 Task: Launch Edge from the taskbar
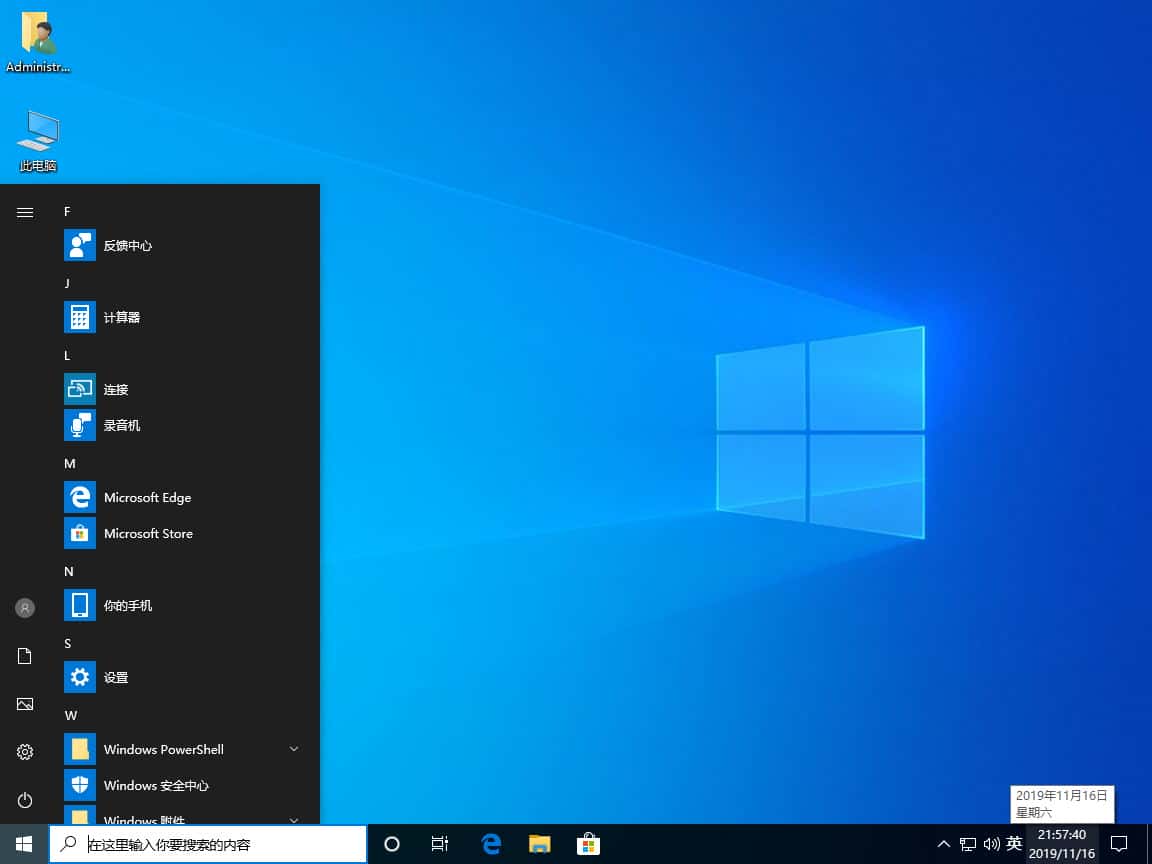click(x=491, y=844)
